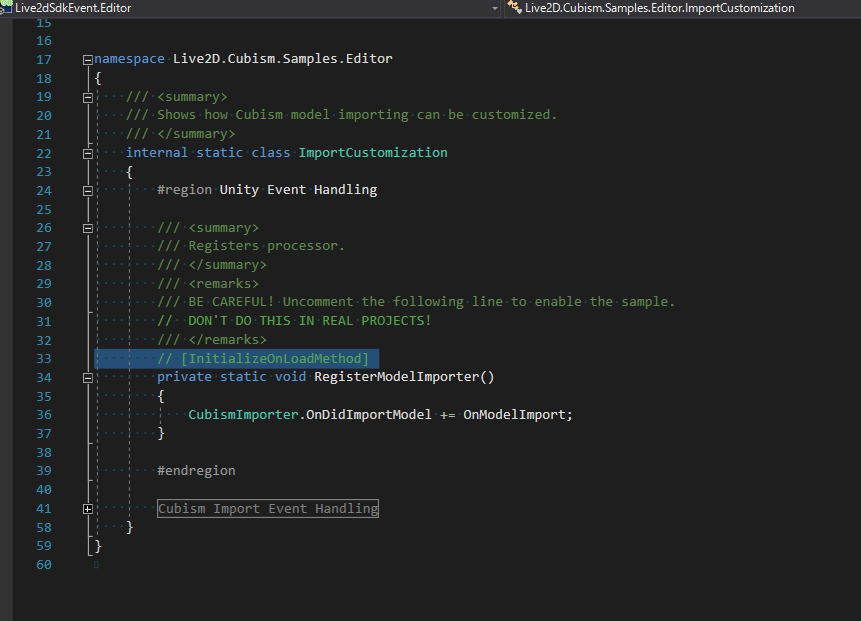Collapse the namespace block on line 17

click(x=88, y=60)
